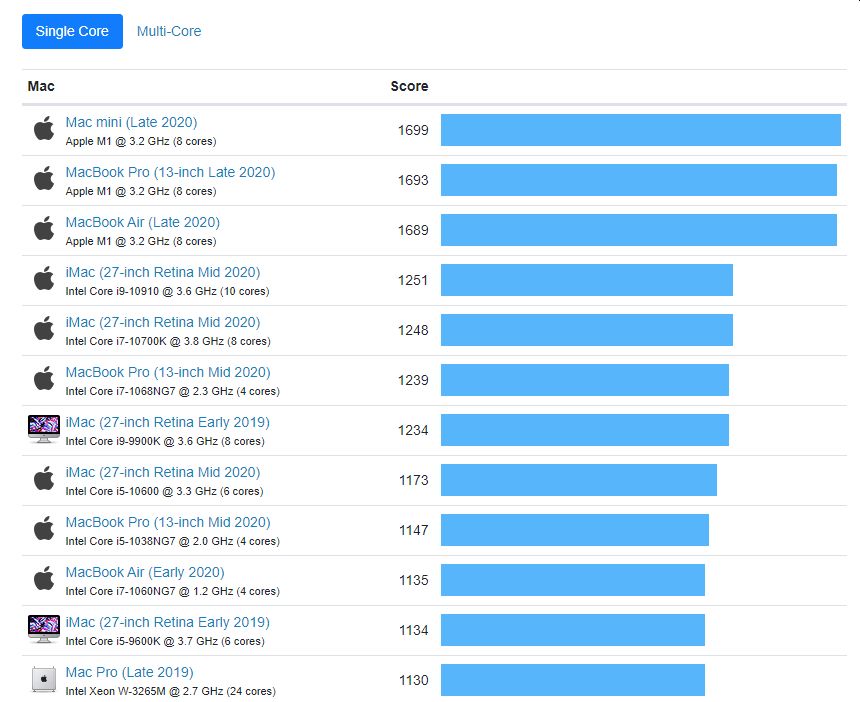Click the text 'Intel Core i5-9600K @ 3.7 GHz (6 cores)'

(x=165, y=641)
